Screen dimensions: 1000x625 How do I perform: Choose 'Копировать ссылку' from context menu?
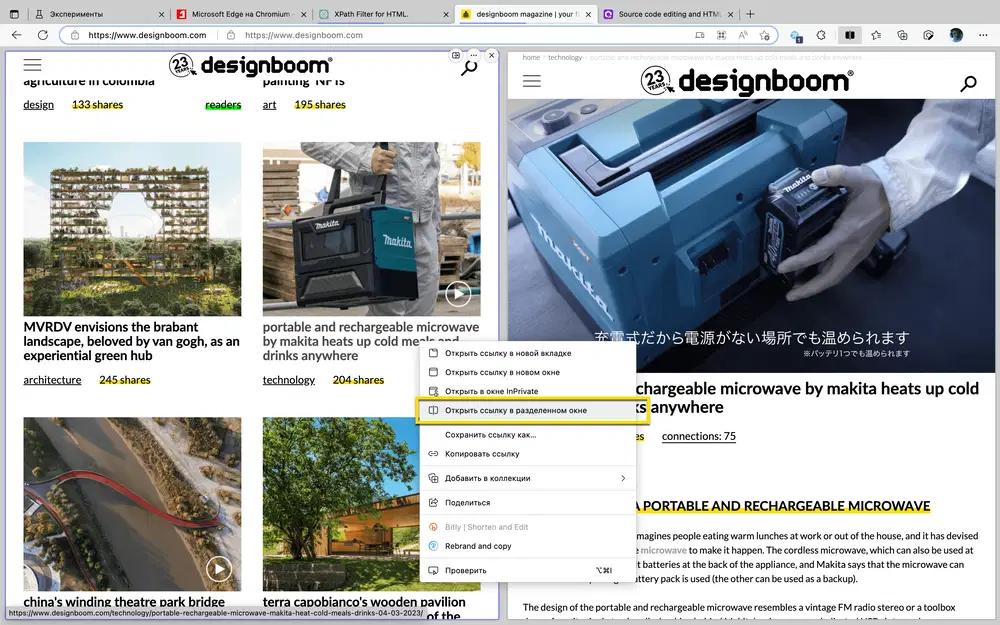tap(482, 454)
